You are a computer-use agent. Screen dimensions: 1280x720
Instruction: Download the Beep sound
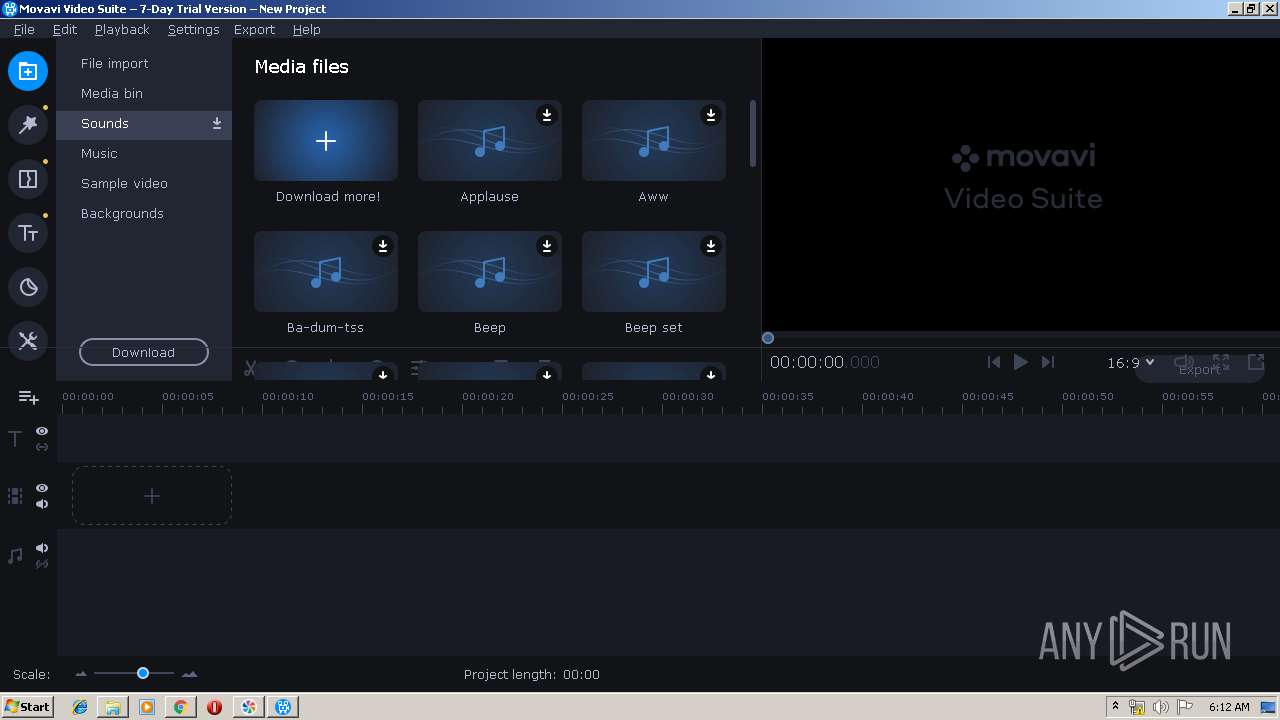point(547,246)
